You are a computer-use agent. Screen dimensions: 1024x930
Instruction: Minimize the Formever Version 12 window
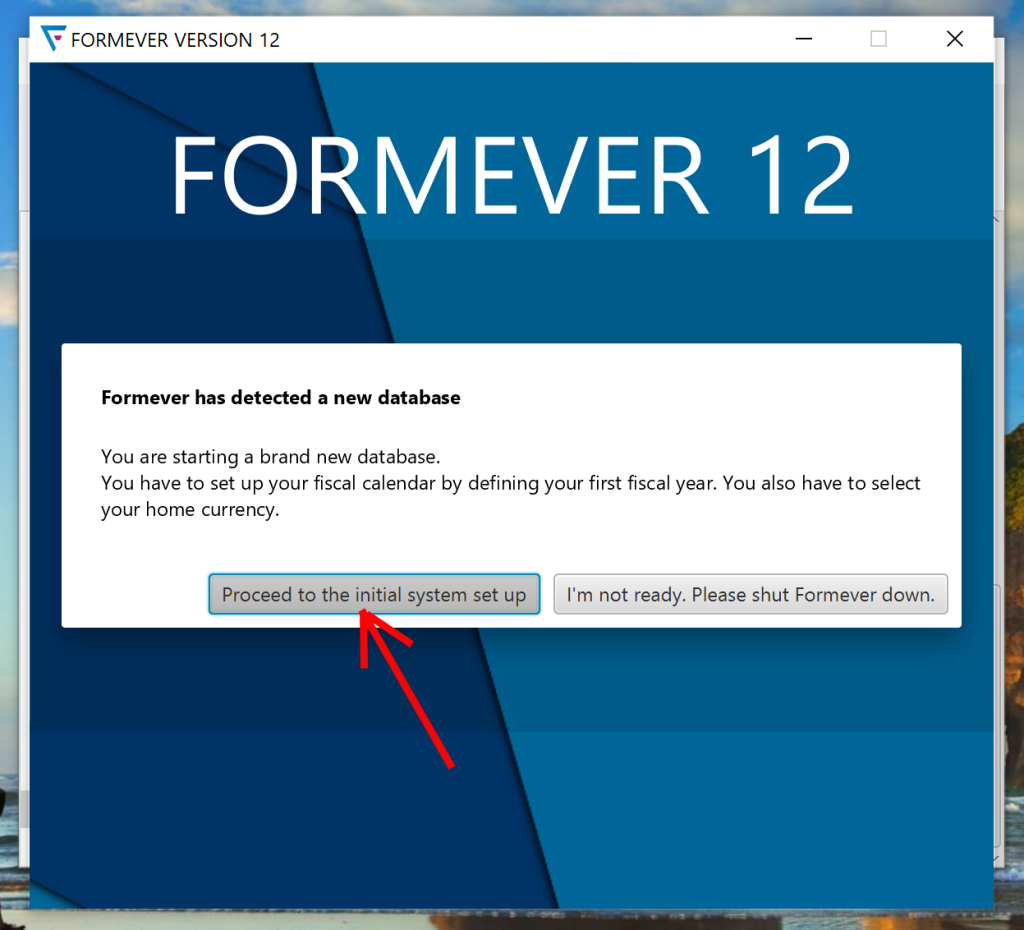coord(803,39)
